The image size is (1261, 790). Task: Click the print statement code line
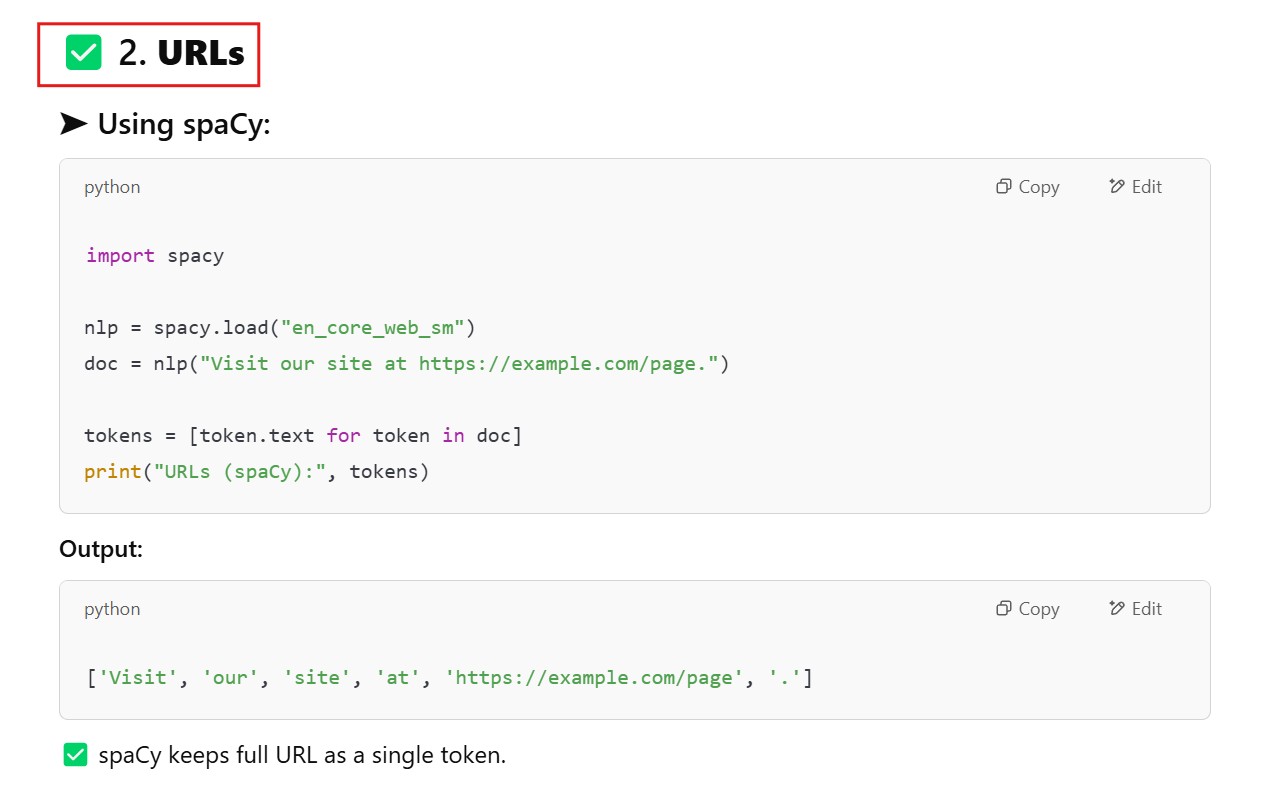[256, 472]
